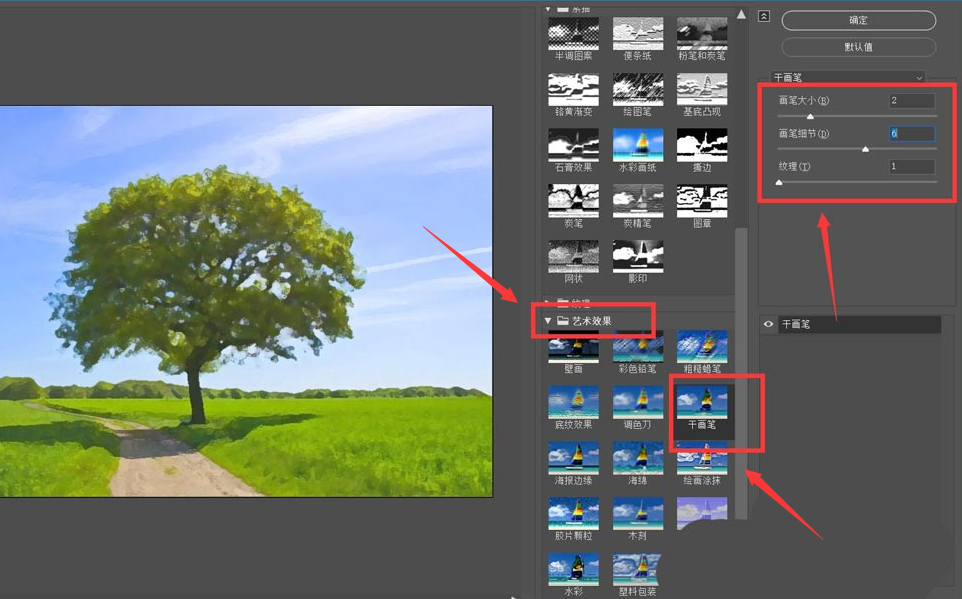
Task: Open the 干画笔 filter type dropdown
Action: pos(848,77)
